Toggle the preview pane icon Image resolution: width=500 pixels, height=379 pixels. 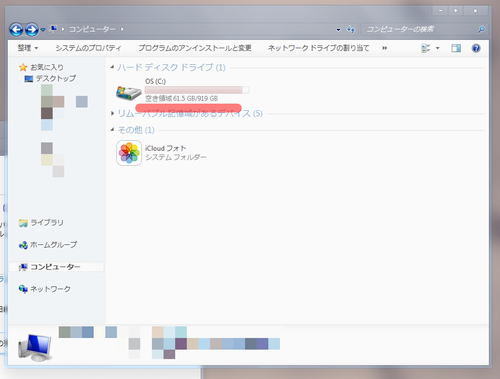point(456,48)
